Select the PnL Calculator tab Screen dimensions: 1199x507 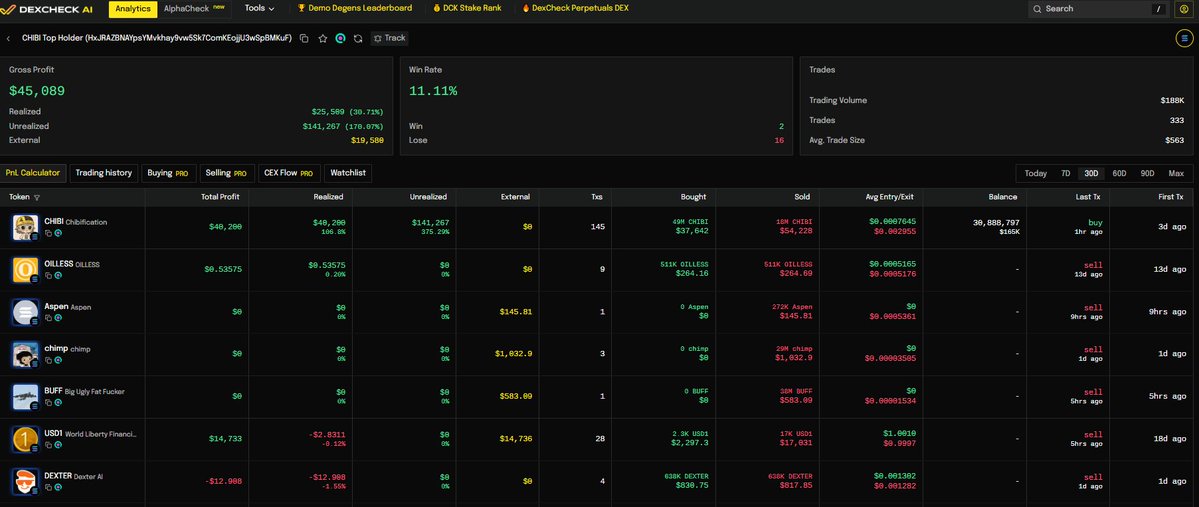pyautogui.click(x=33, y=173)
